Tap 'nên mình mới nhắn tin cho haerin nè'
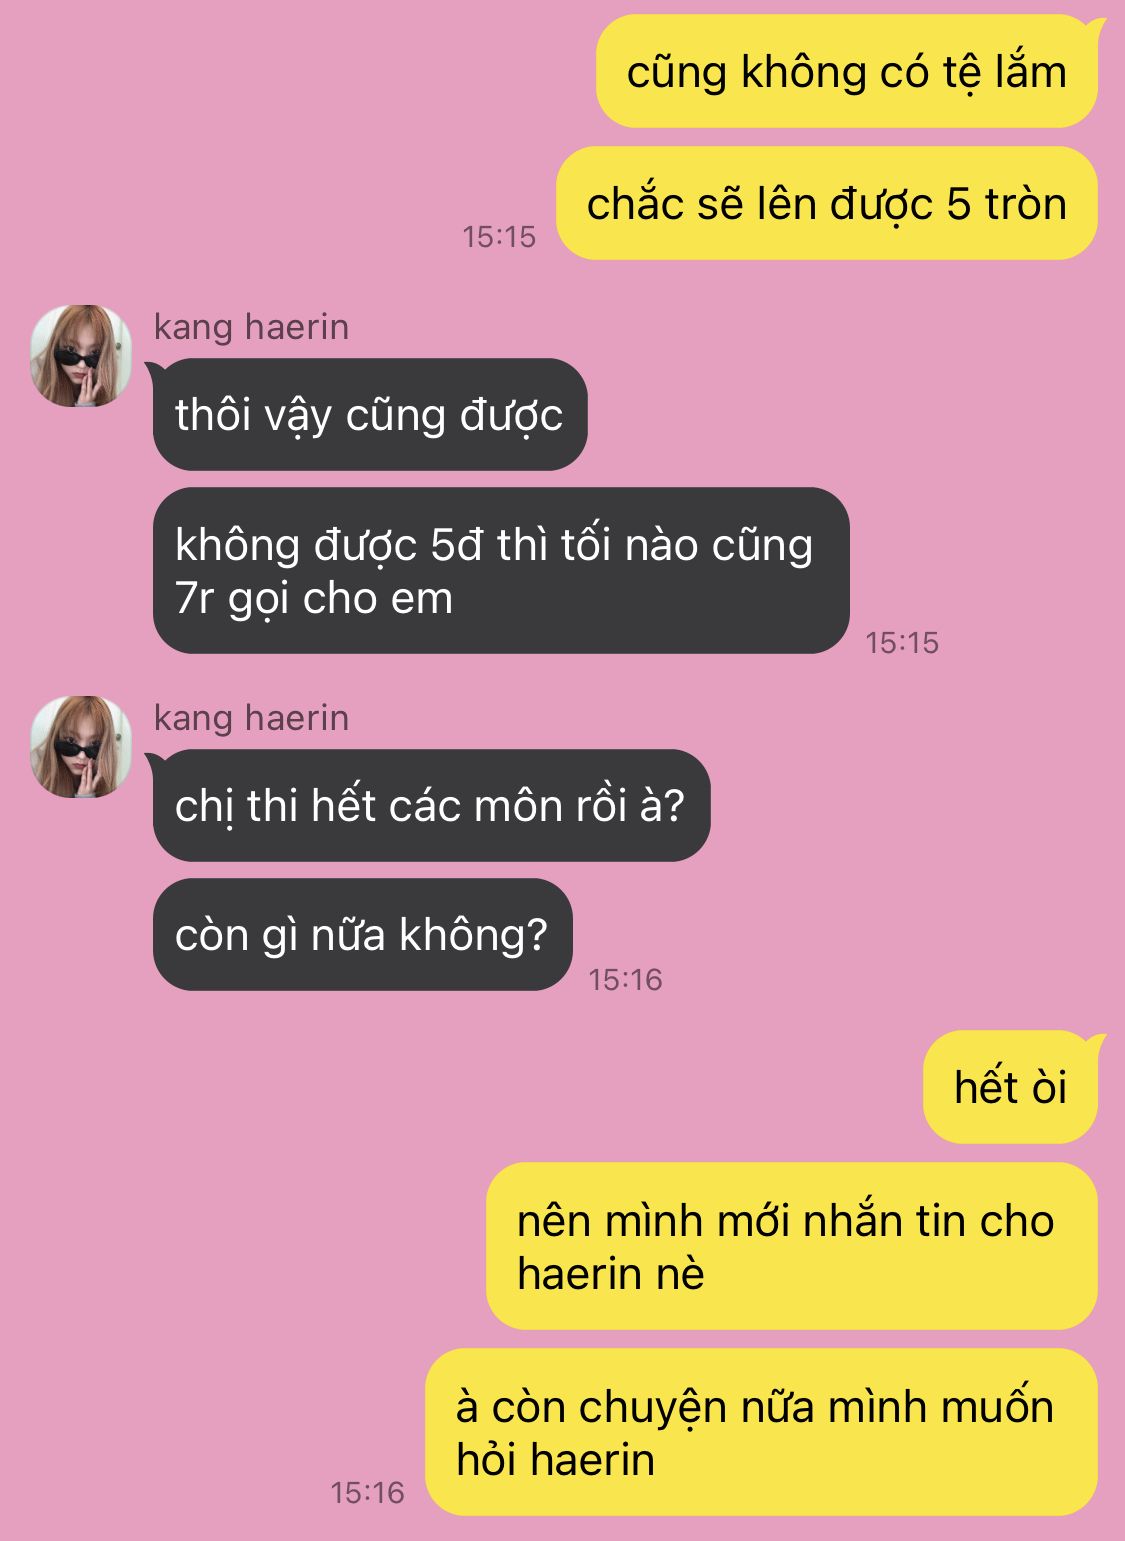This screenshot has width=1125, height=1541. 792,1246
